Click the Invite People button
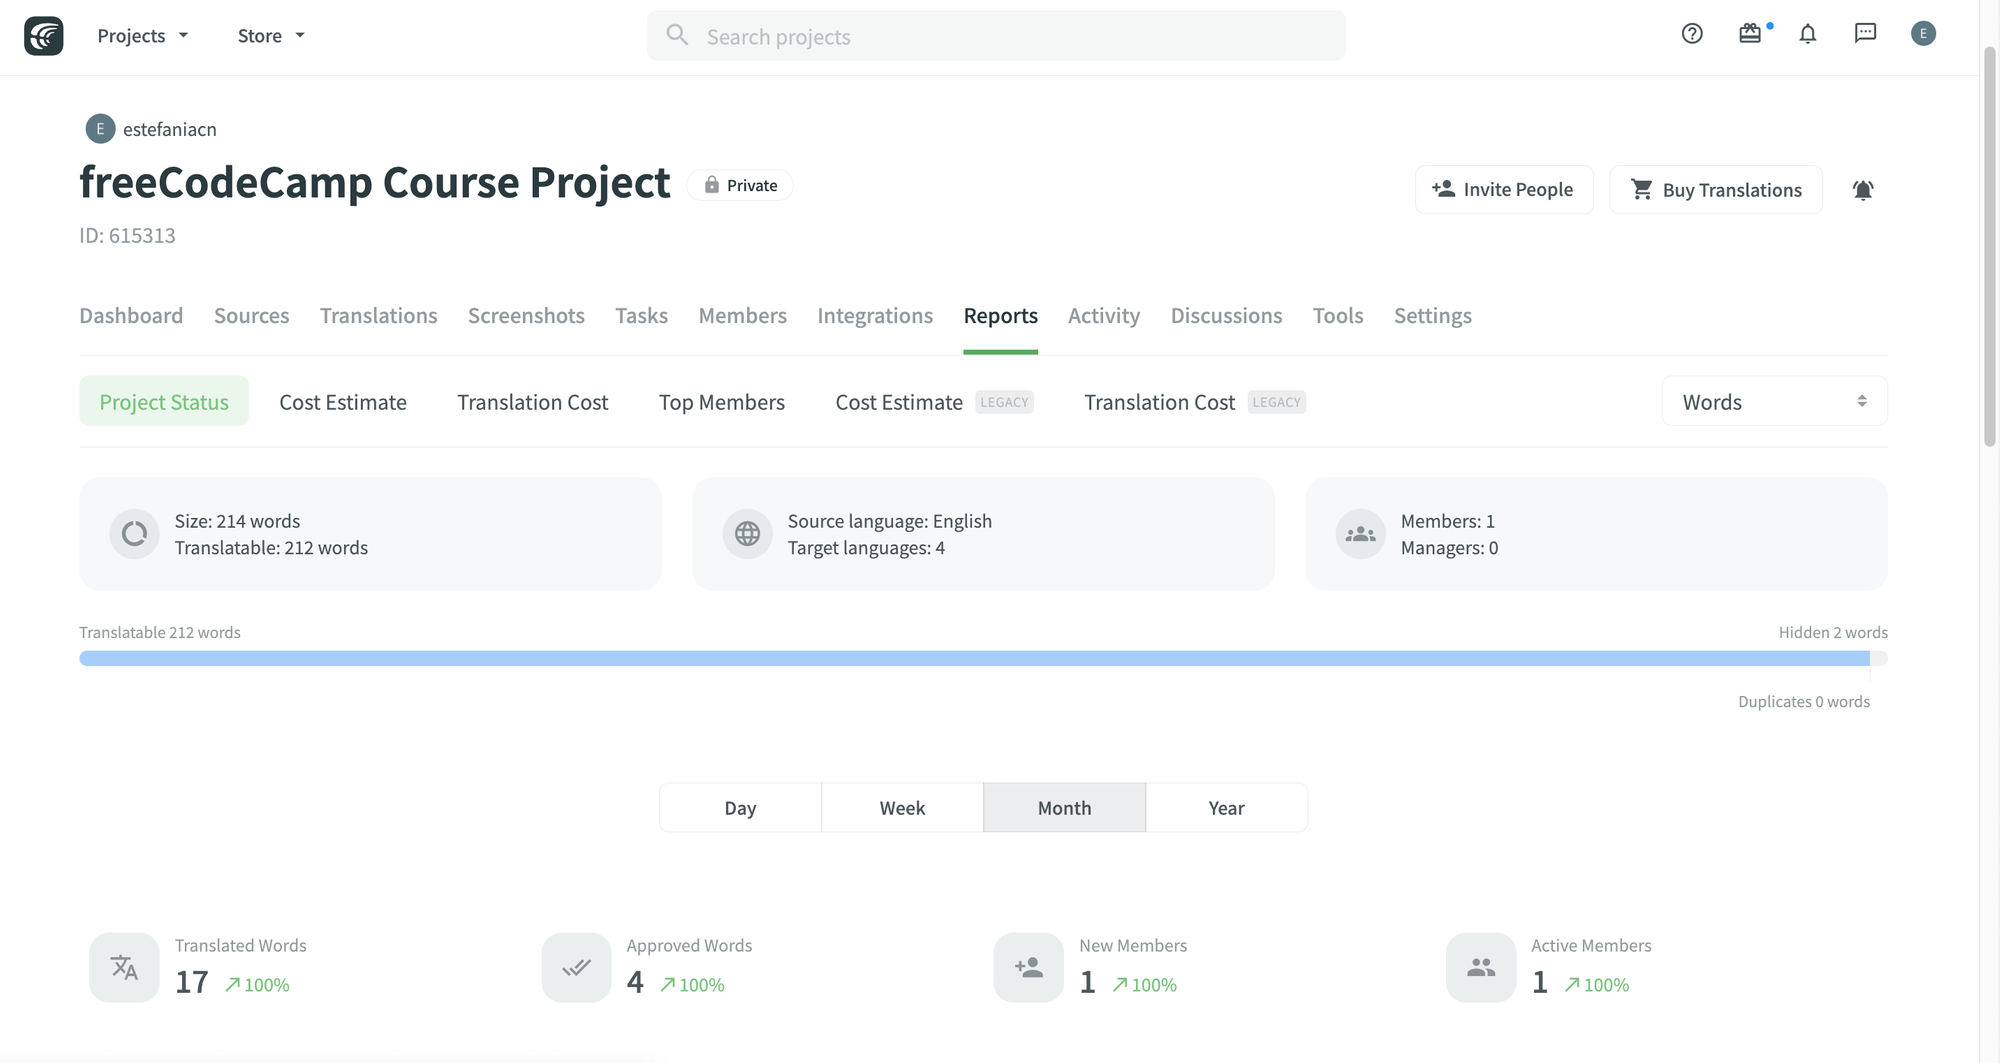This screenshot has width=2000, height=1063. click(1504, 190)
